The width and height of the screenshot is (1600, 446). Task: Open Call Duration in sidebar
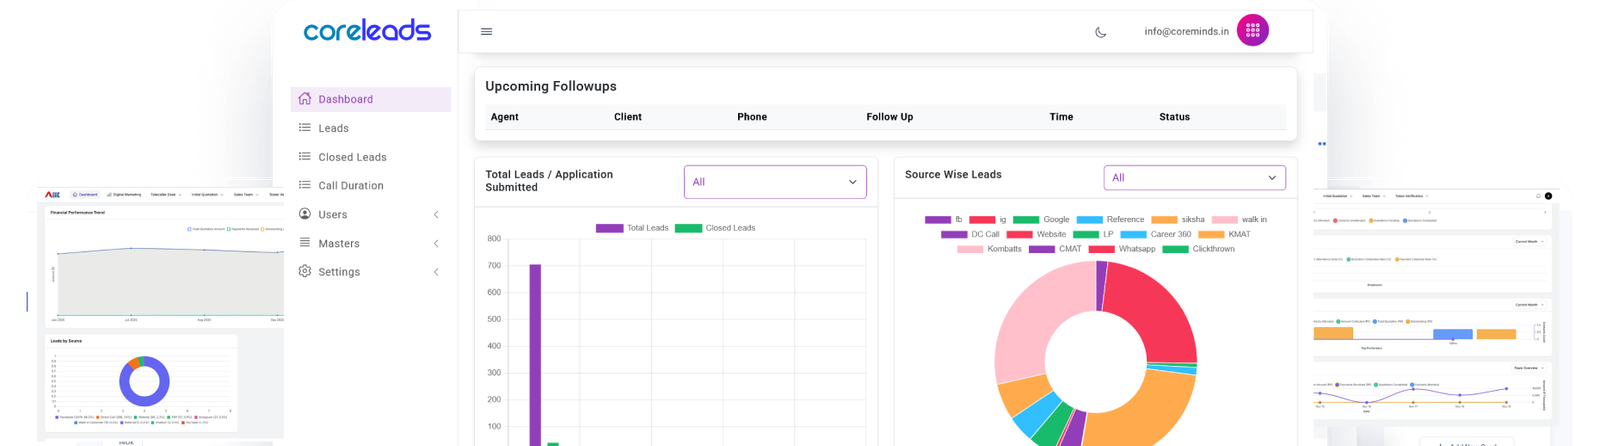pos(350,186)
